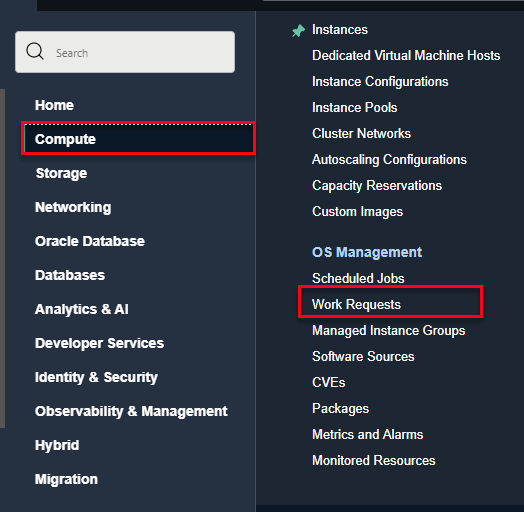Open Autoscaling Configurations
524x512 pixels.
[389, 160]
